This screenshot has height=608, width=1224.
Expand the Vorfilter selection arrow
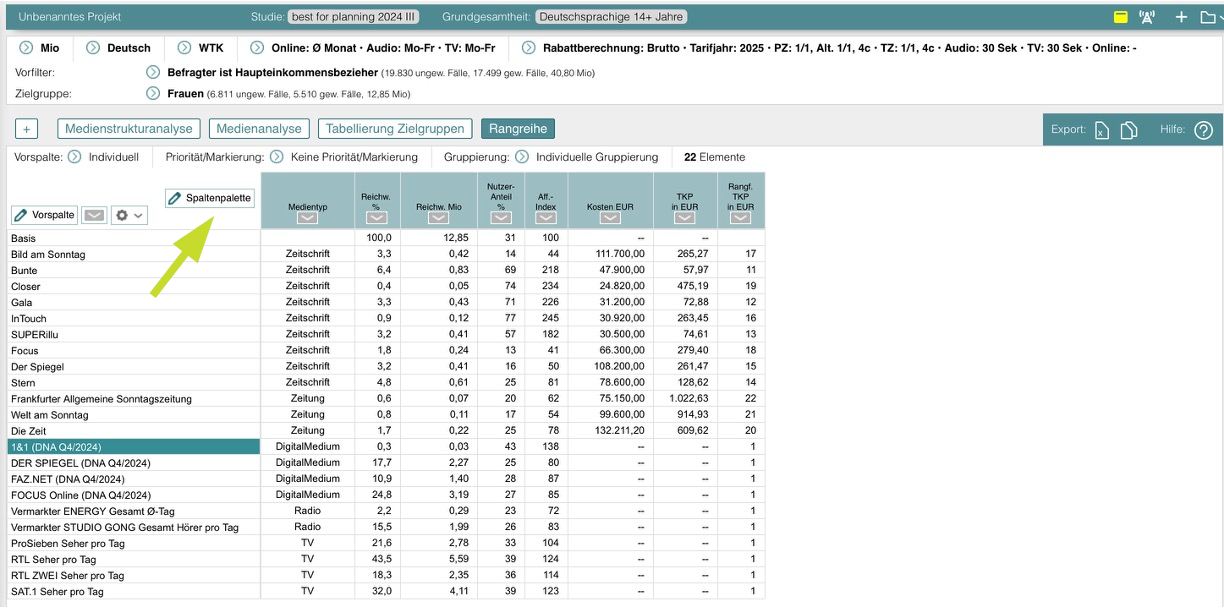(x=153, y=73)
